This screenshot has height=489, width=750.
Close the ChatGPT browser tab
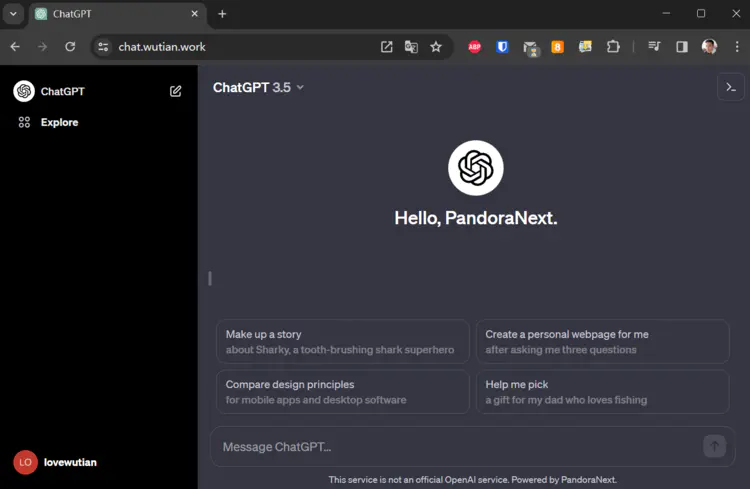[x=195, y=14]
